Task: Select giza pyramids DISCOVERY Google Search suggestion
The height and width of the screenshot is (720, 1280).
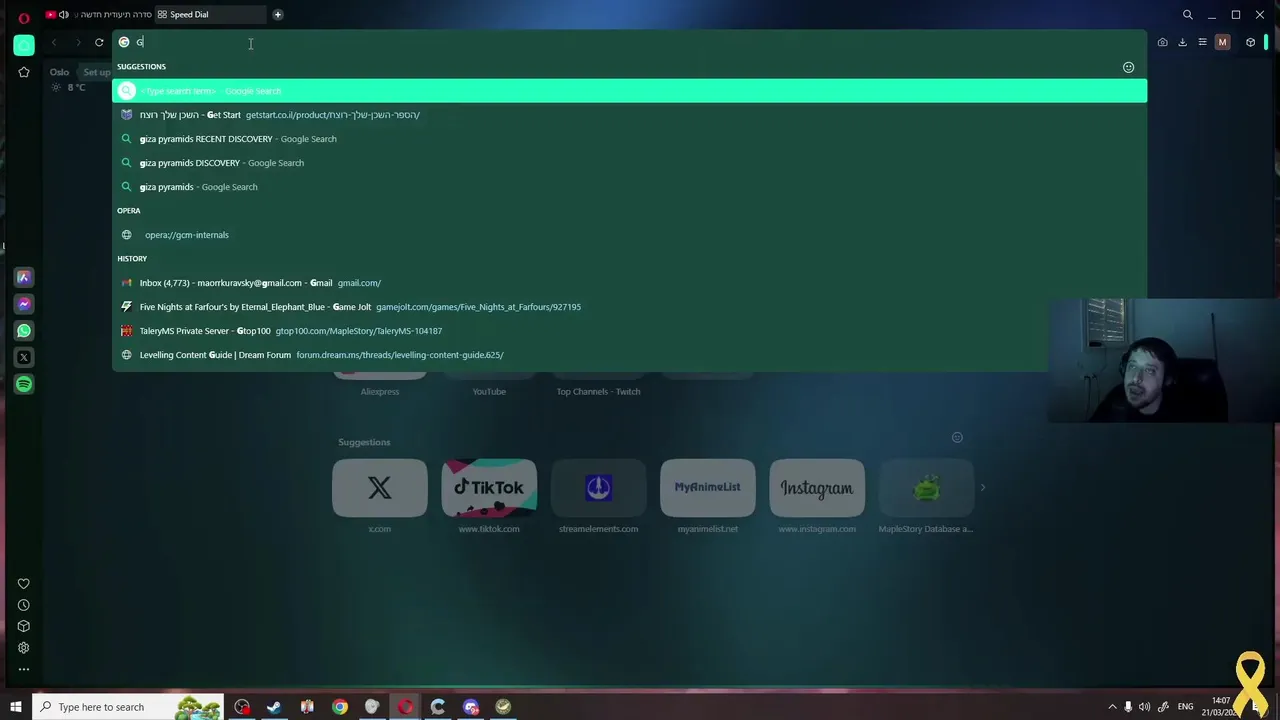Action: pyautogui.click(x=630, y=163)
